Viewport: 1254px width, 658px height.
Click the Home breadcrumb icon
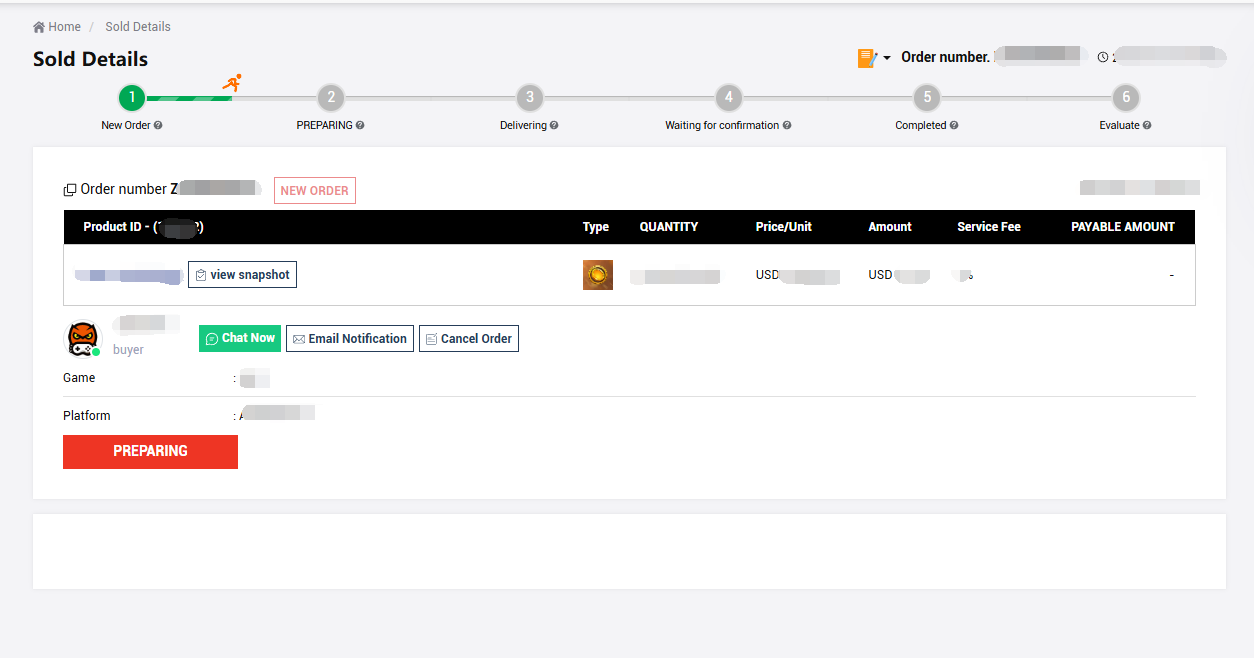click(39, 27)
